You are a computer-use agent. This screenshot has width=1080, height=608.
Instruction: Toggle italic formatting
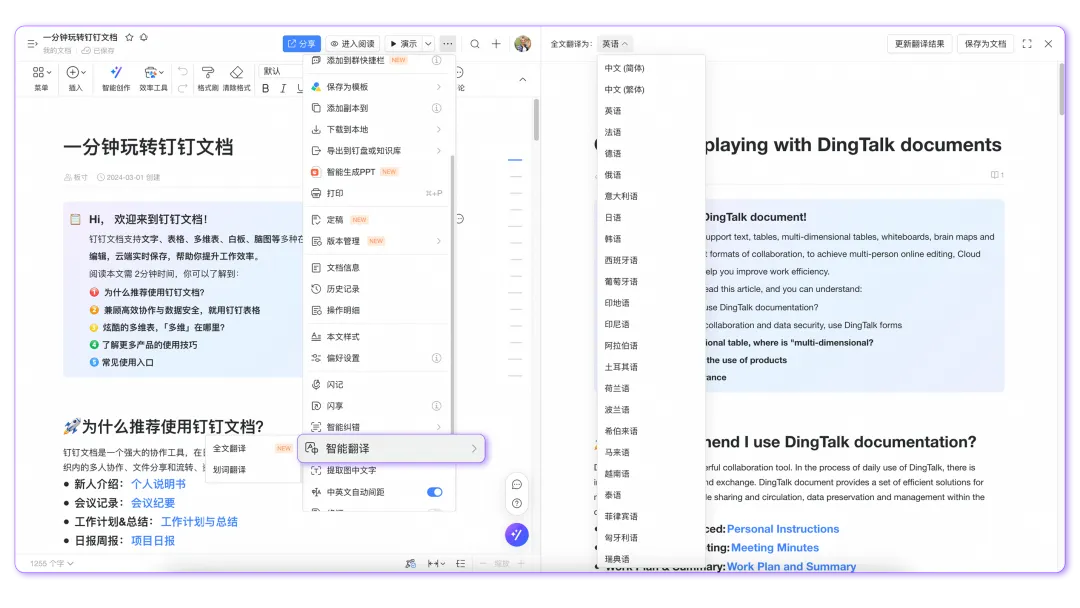pyautogui.click(x=283, y=88)
